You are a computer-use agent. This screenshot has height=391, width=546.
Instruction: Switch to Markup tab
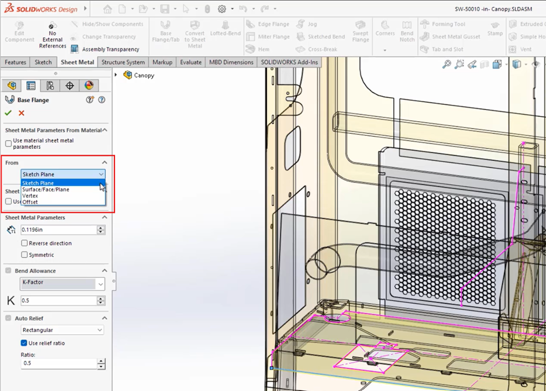[x=162, y=62]
